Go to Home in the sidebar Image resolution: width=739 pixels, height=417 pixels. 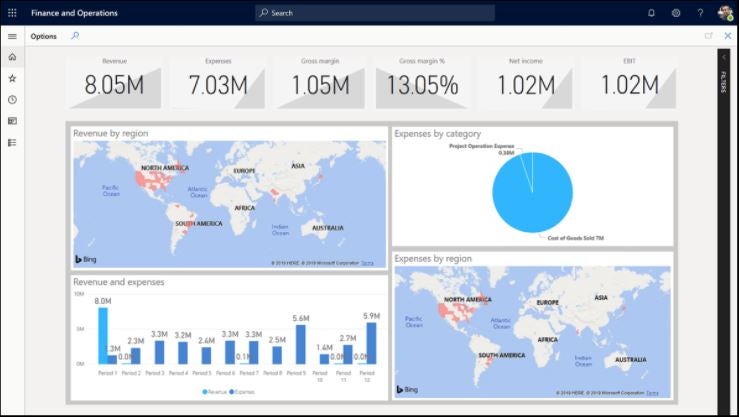(x=12, y=57)
